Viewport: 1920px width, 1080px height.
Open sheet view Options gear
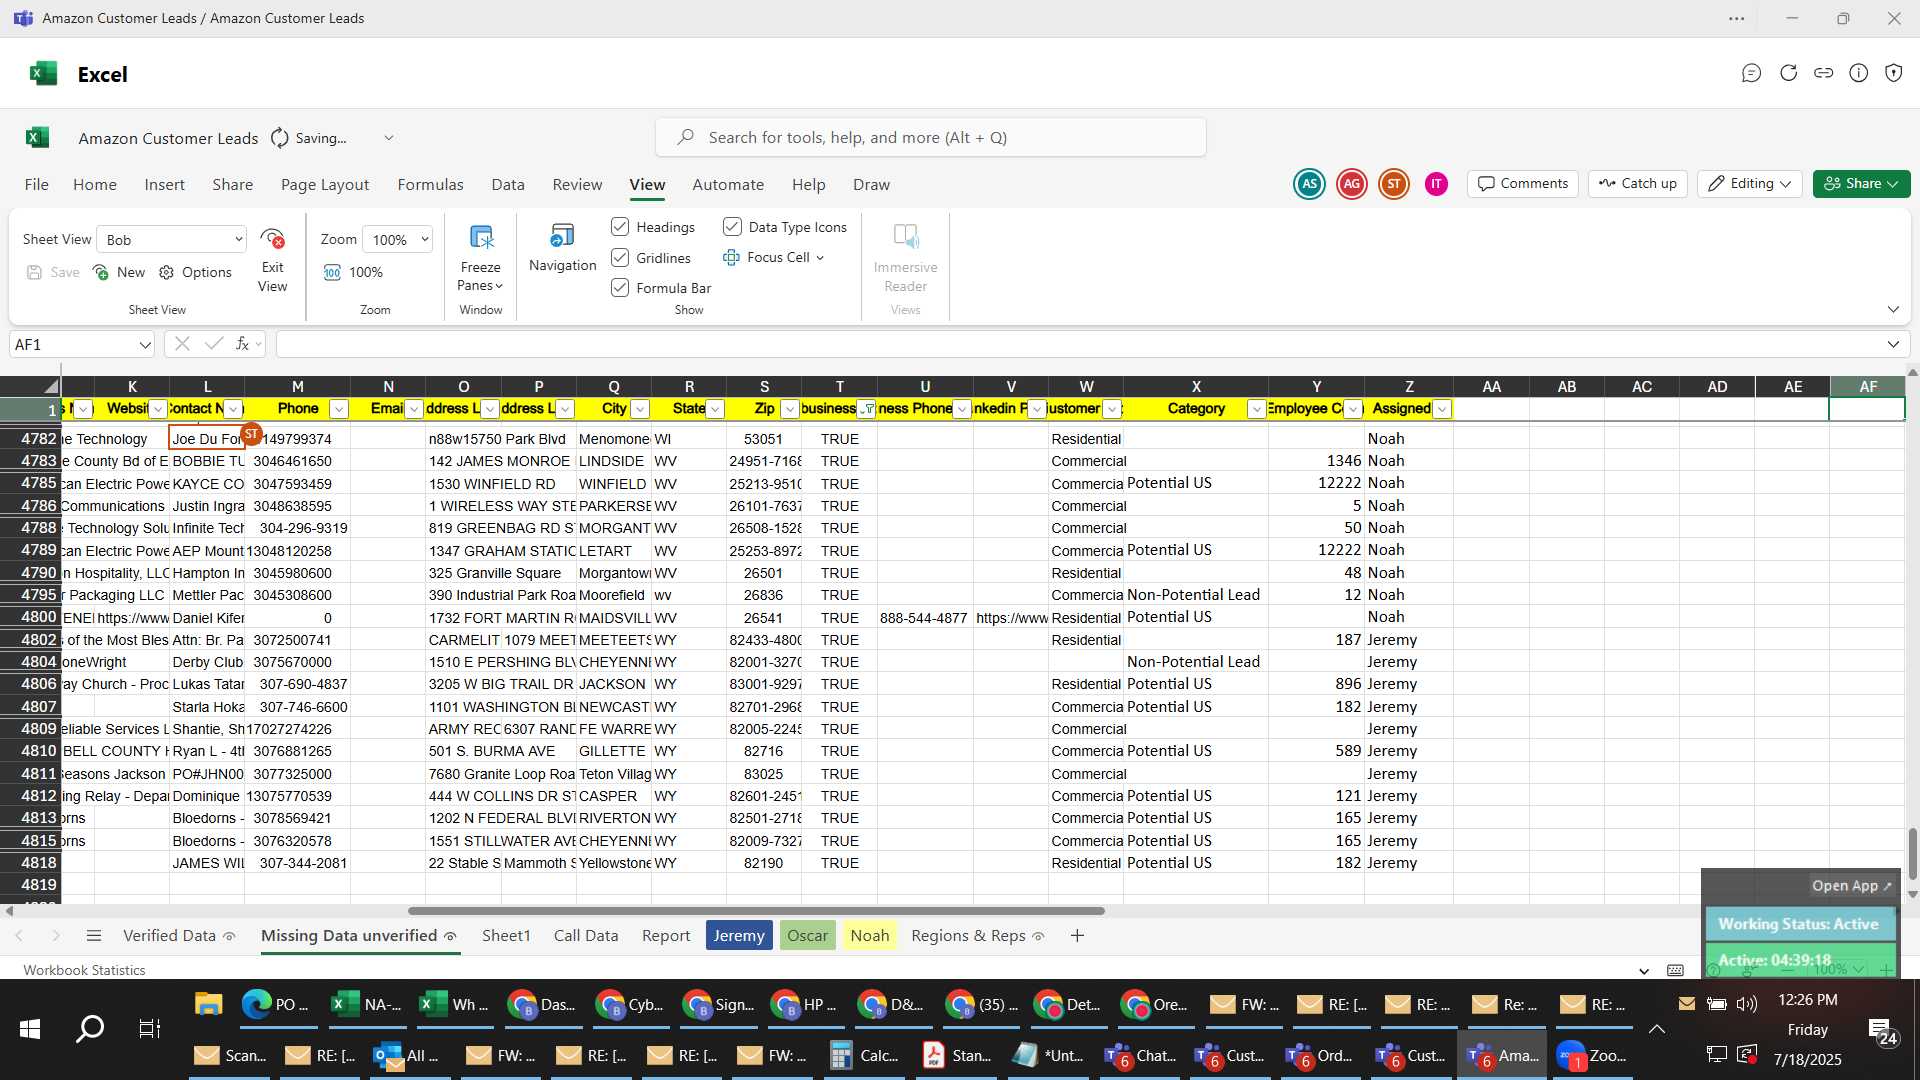166,272
